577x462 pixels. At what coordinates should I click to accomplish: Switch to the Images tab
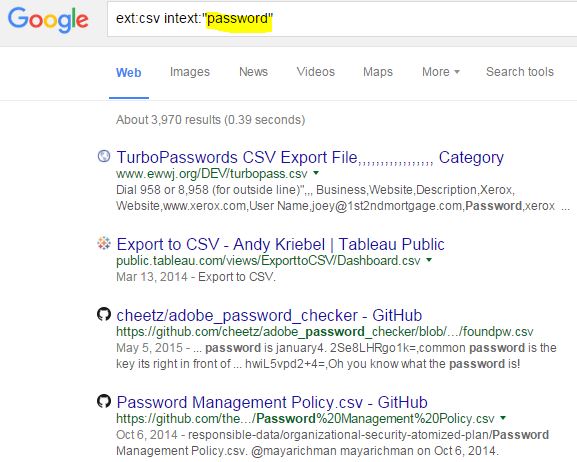(x=190, y=72)
